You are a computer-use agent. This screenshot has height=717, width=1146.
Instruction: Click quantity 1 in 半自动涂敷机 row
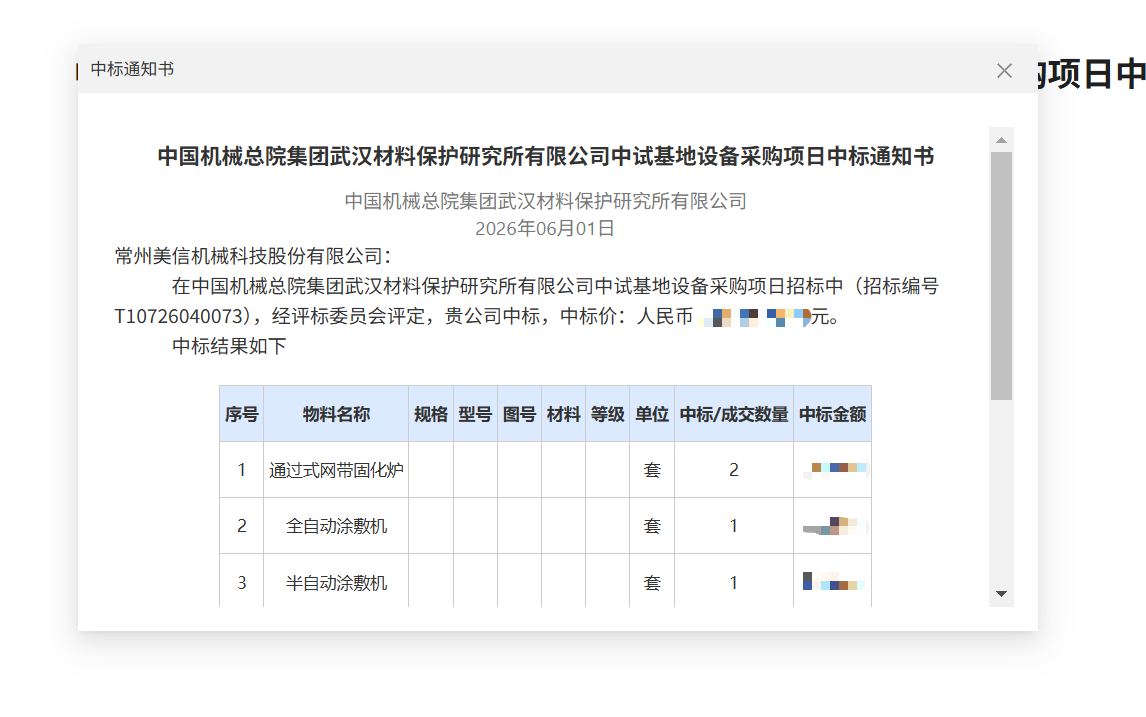[734, 583]
